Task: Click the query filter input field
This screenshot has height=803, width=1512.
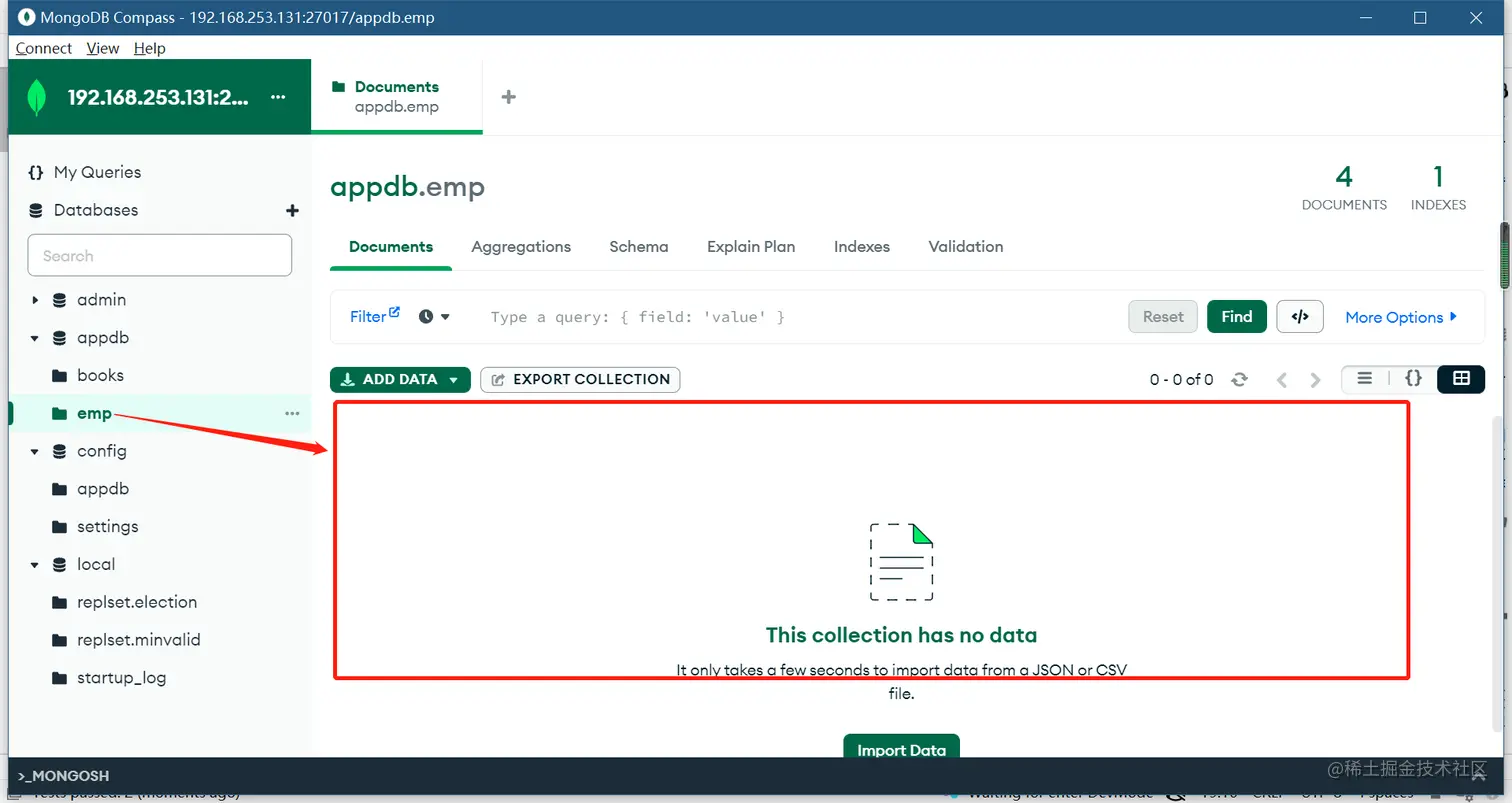Action: pos(800,317)
